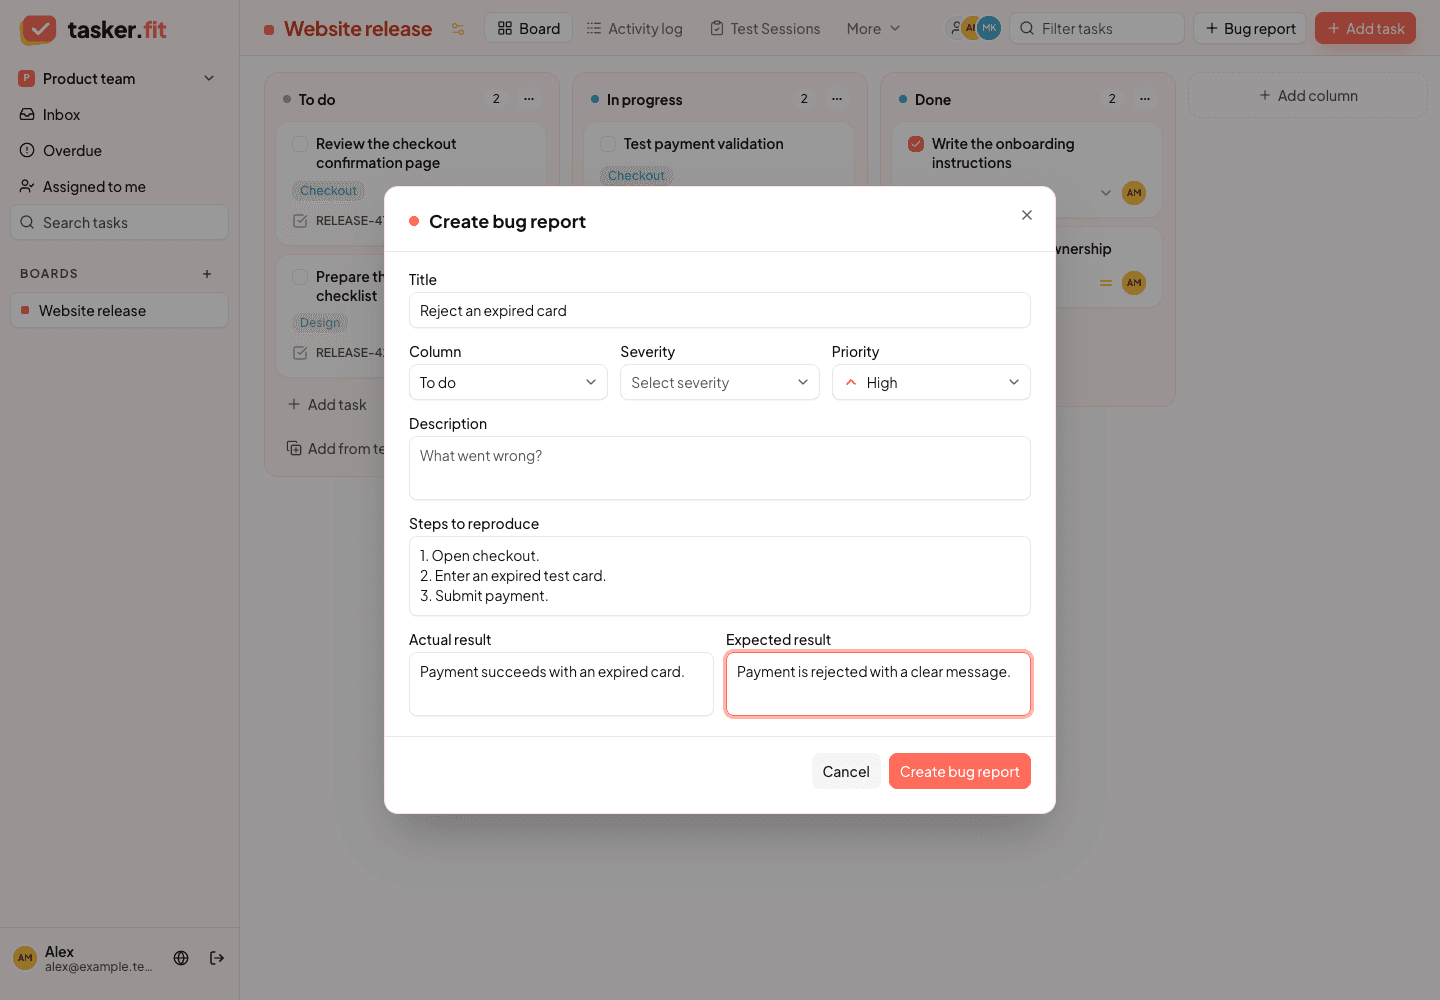Click the Filter tasks search field
Screen dimensions: 1440x1000
coord(1097,28)
